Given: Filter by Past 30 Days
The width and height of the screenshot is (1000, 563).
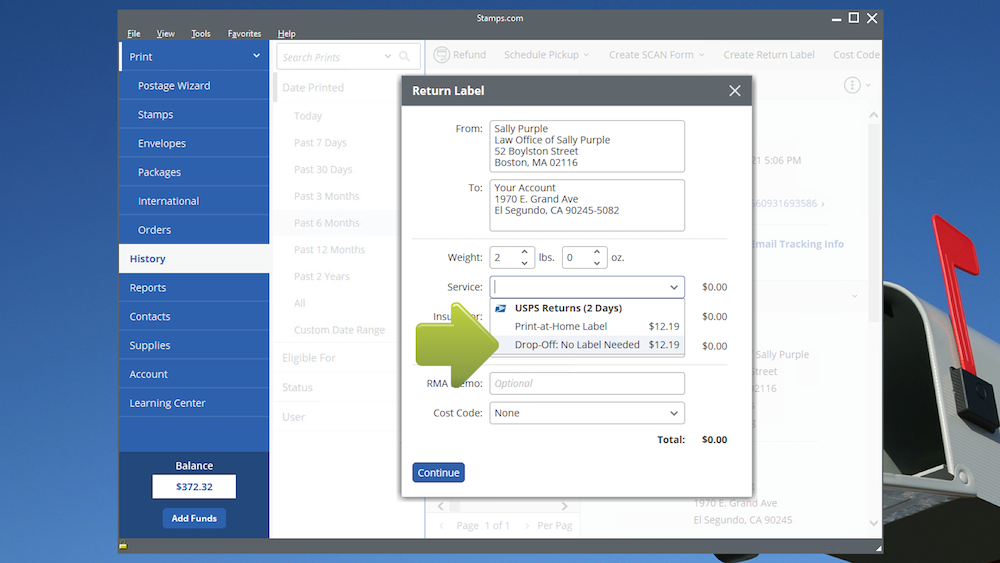Looking at the screenshot, I should [x=323, y=169].
